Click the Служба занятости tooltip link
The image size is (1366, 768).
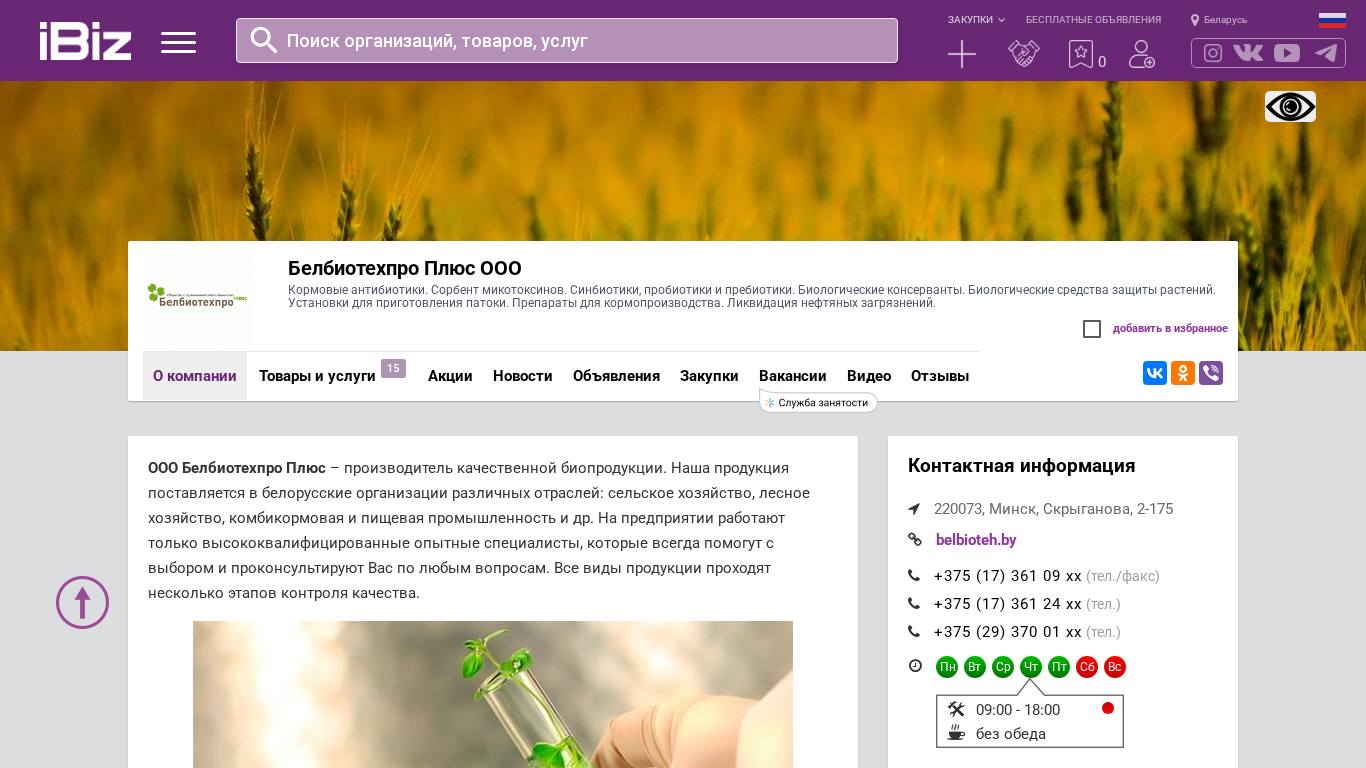818,402
